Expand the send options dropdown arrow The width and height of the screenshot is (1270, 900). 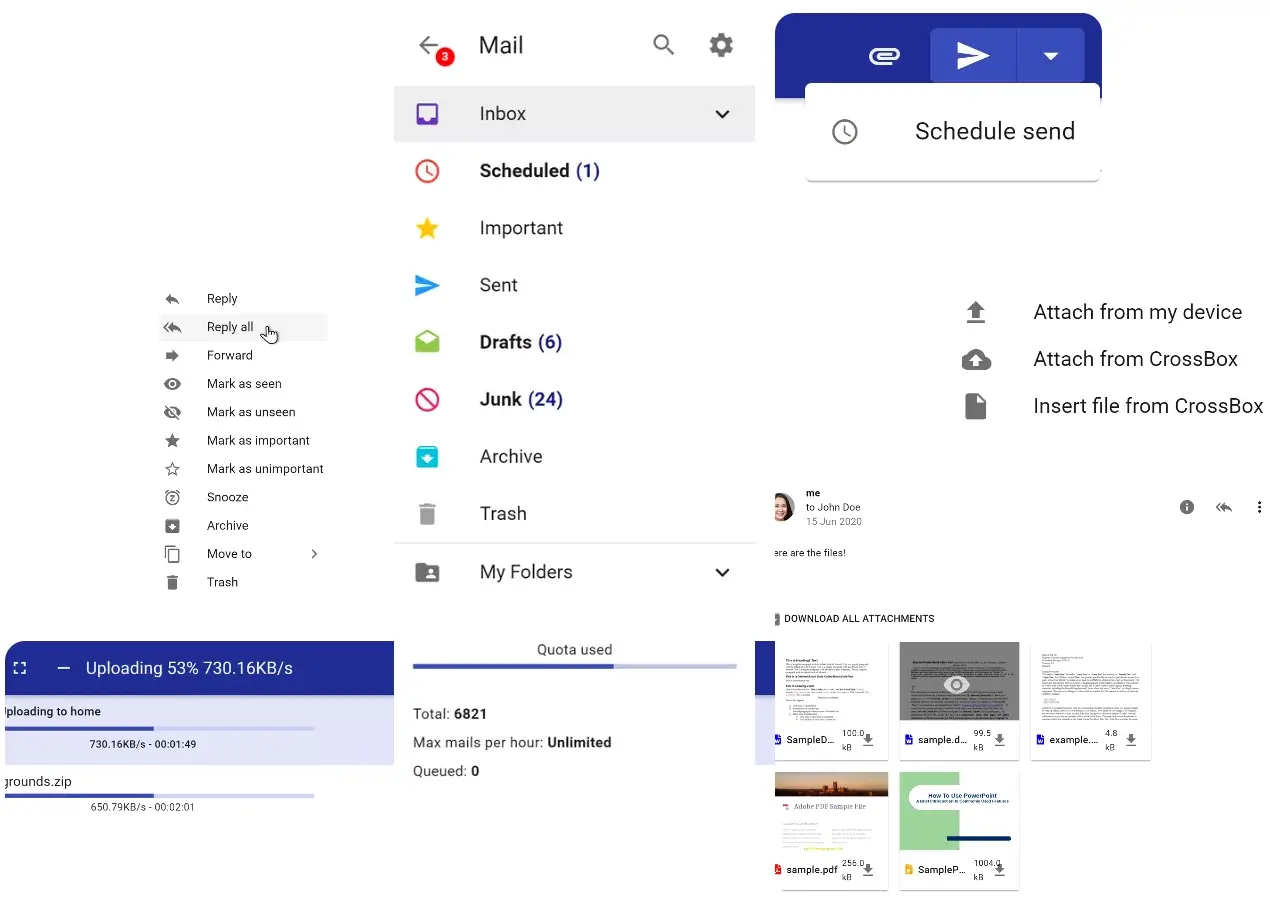point(1050,56)
